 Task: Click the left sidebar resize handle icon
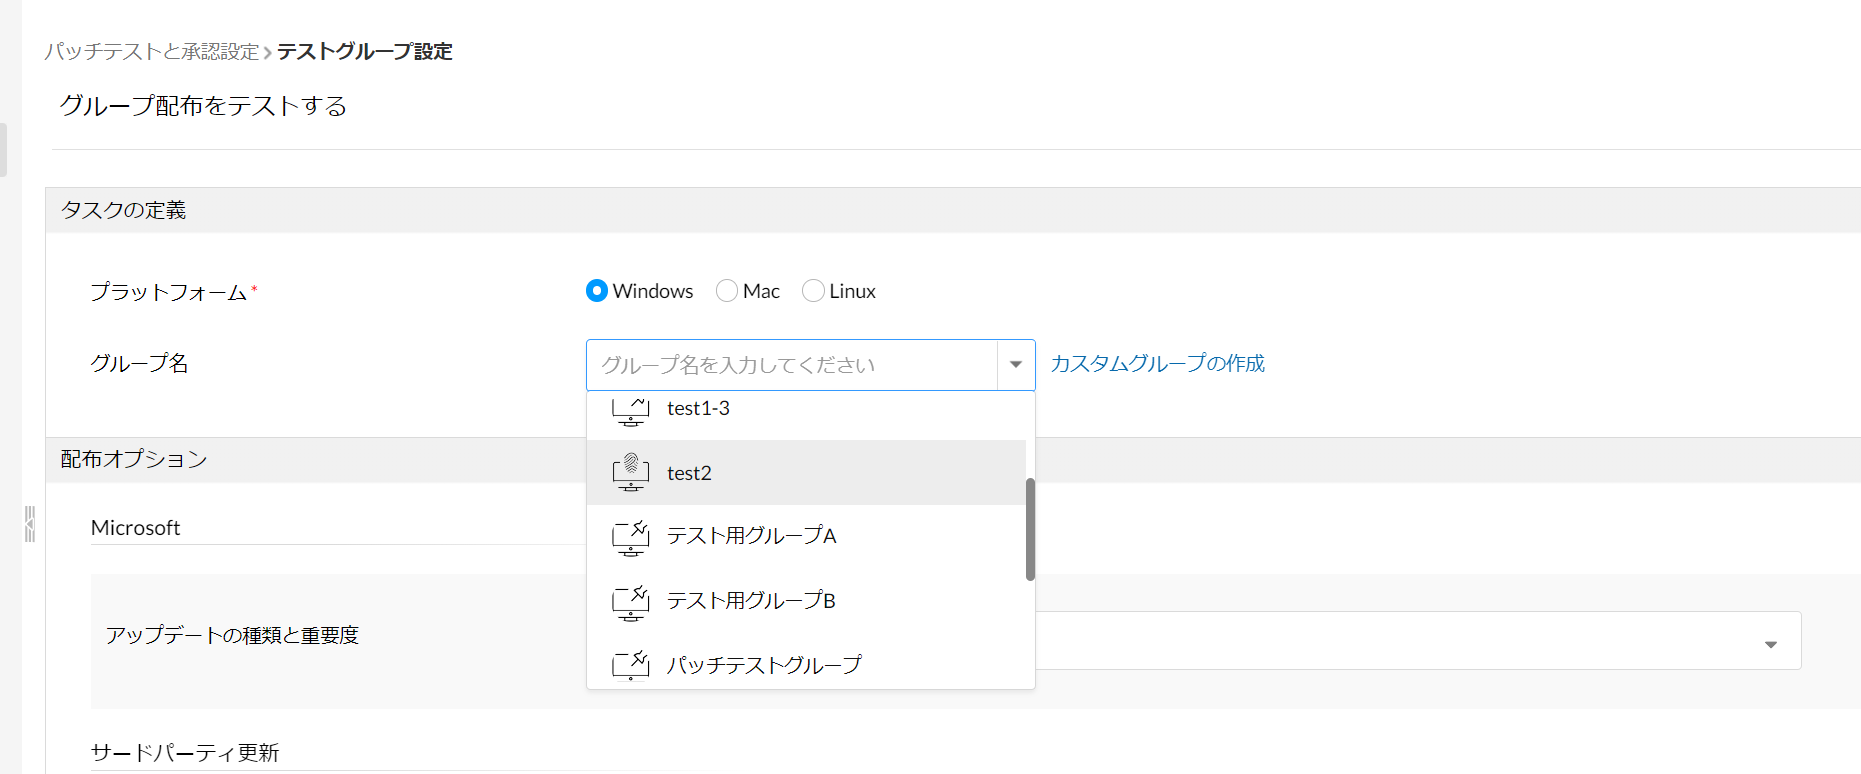(30, 523)
